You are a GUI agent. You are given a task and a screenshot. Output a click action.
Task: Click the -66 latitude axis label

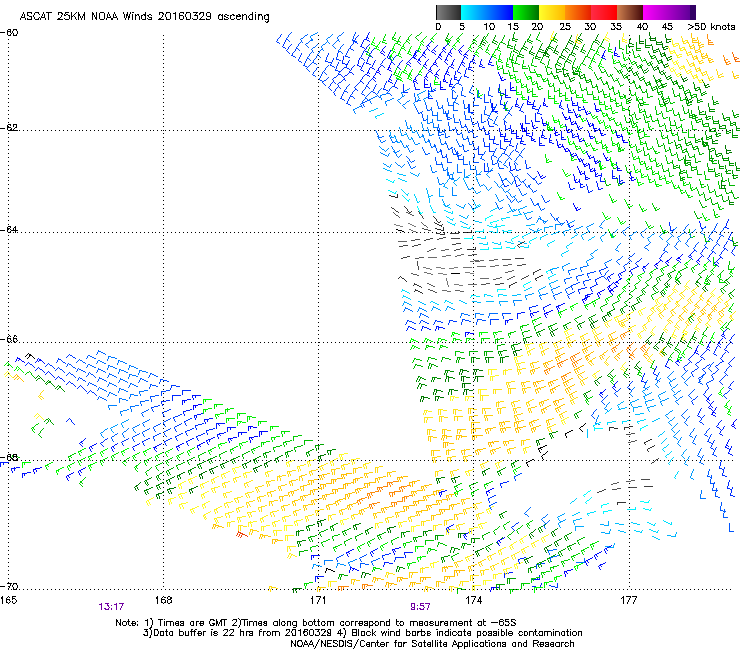click(x=9, y=339)
